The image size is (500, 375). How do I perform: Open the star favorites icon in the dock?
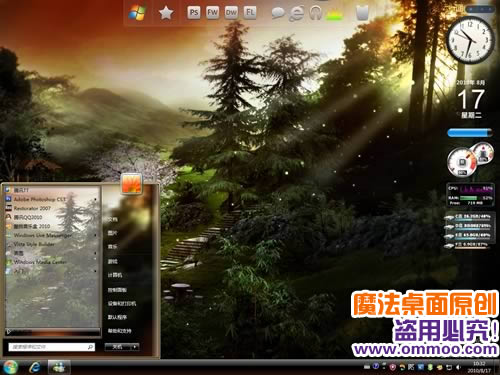(166, 13)
